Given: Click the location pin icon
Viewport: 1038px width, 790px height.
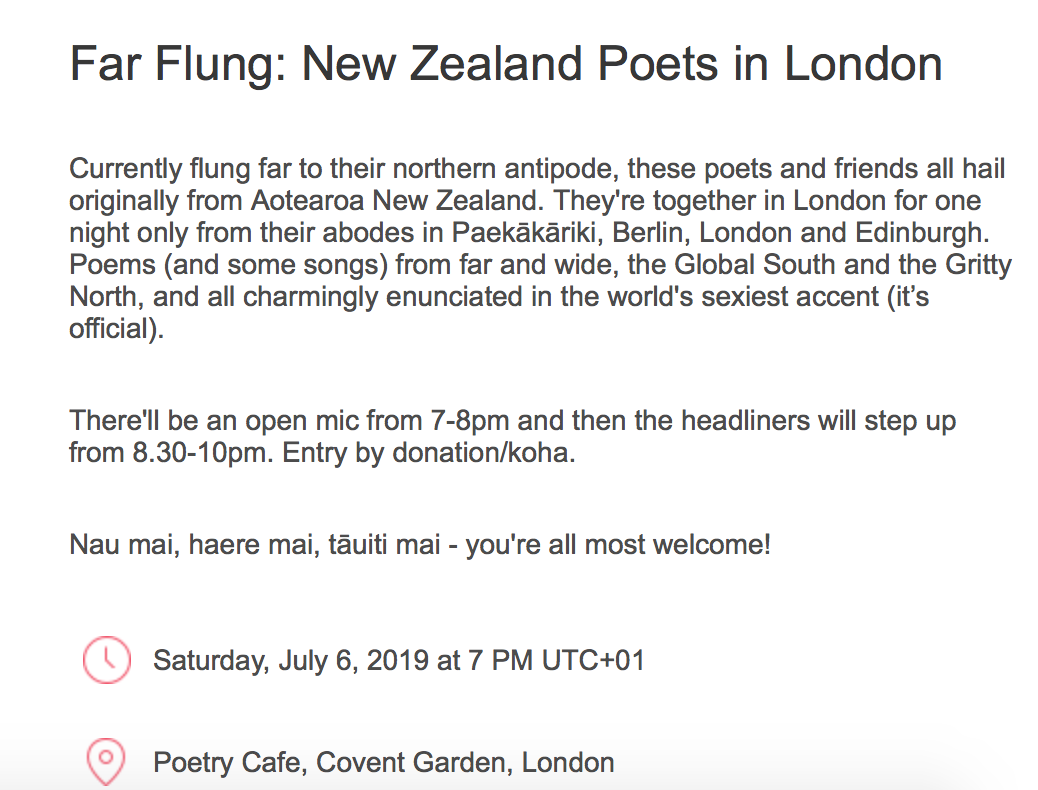Looking at the screenshot, I should [106, 762].
